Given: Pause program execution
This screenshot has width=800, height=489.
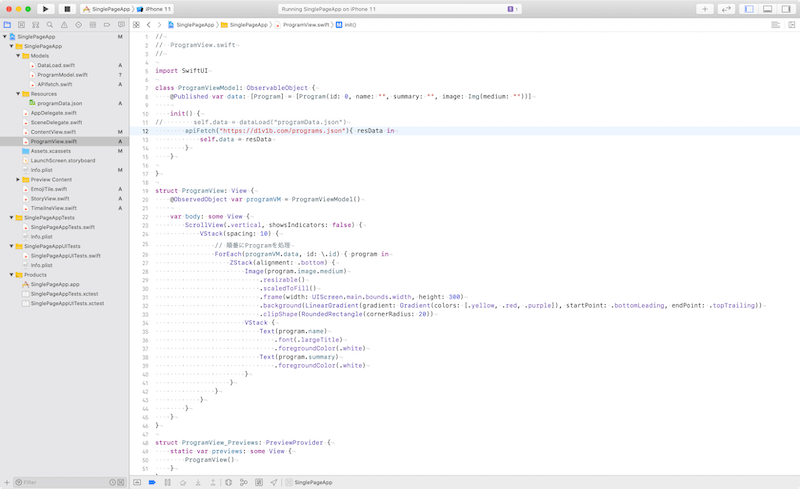Looking at the screenshot, I should point(167,482).
